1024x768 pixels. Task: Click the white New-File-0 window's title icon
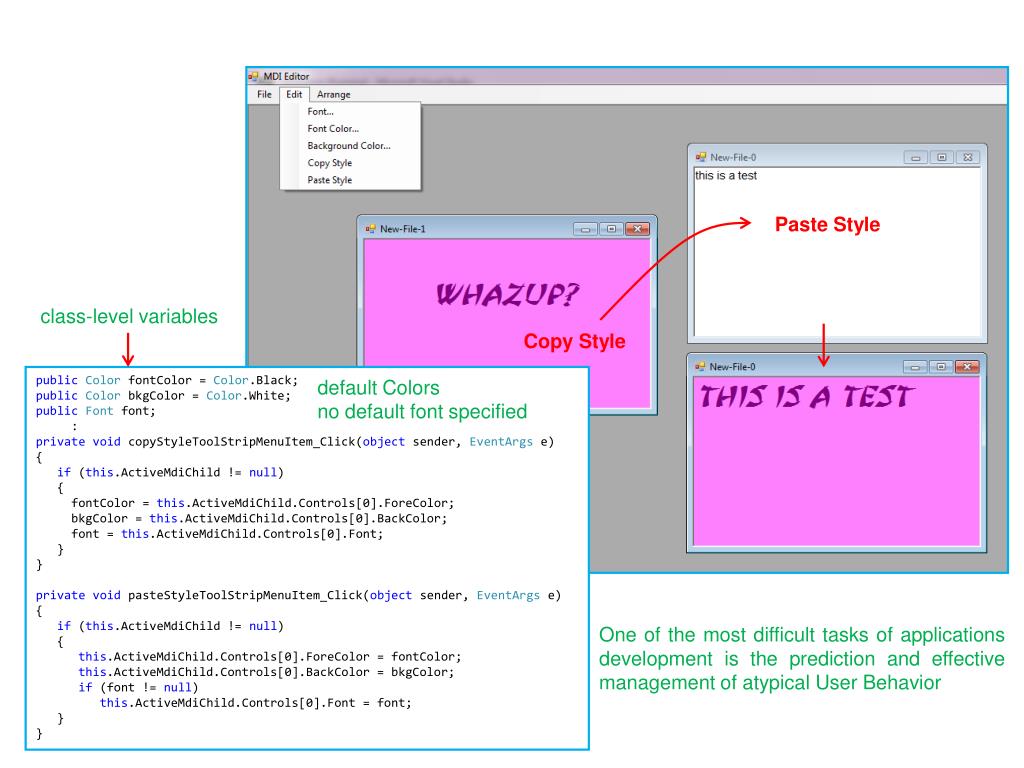[700, 157]
